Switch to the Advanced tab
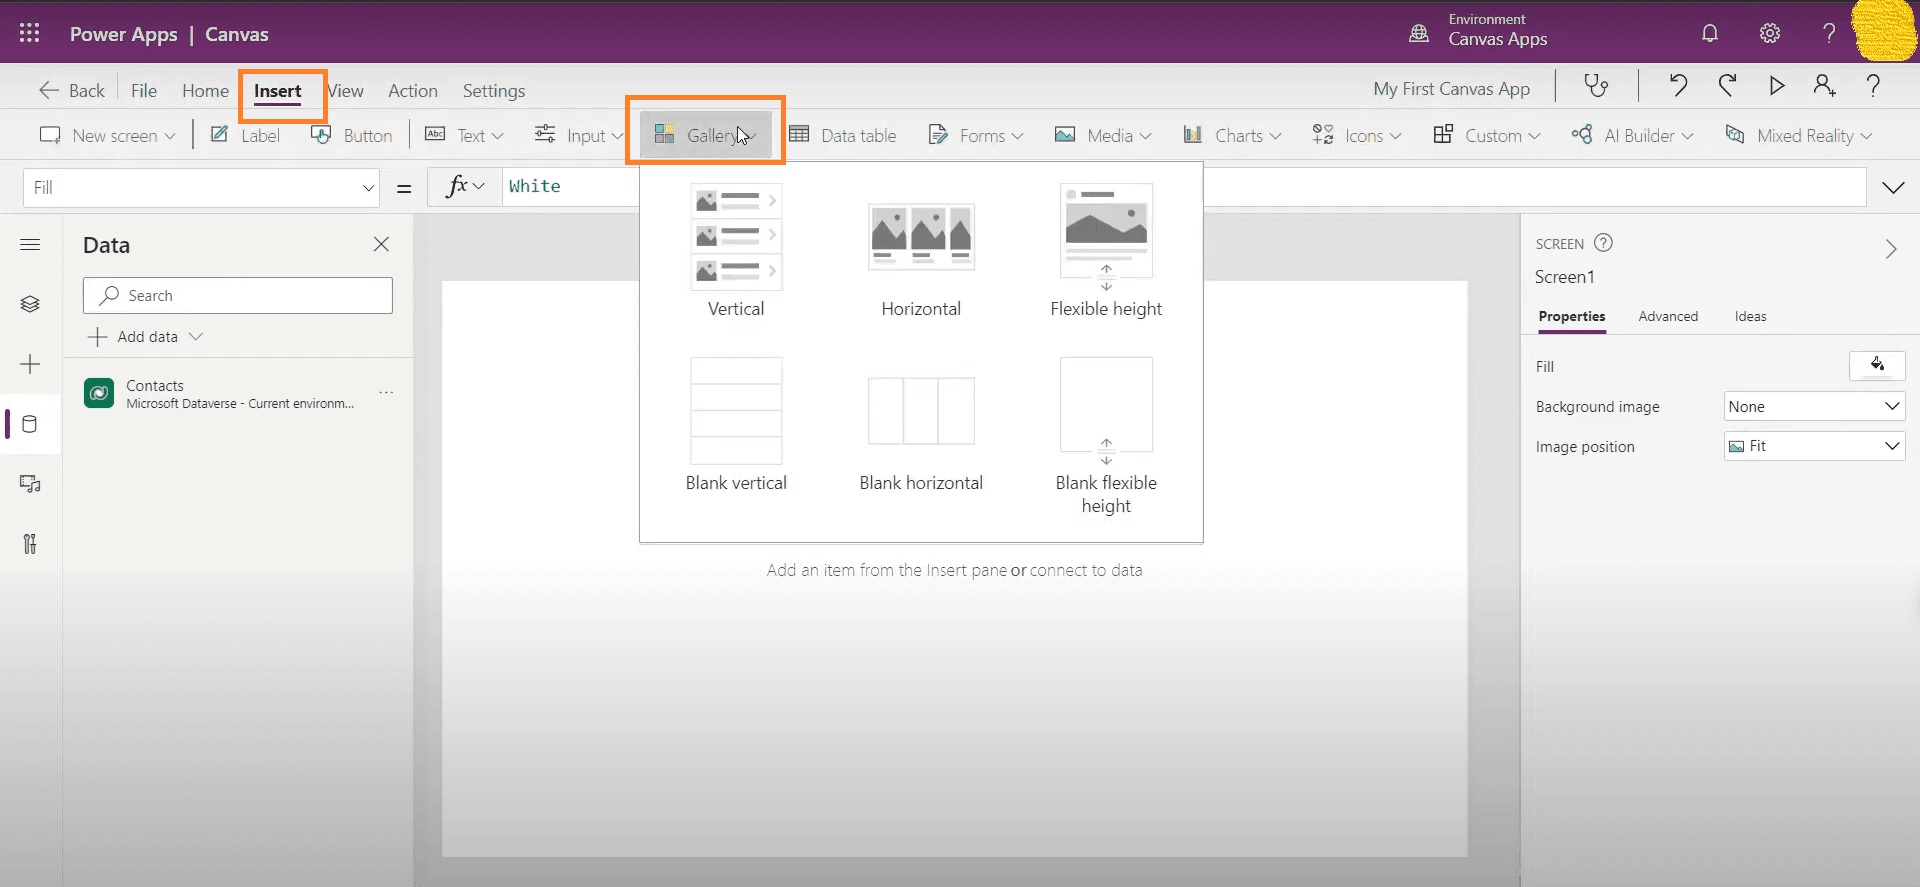 (1667, 316)
